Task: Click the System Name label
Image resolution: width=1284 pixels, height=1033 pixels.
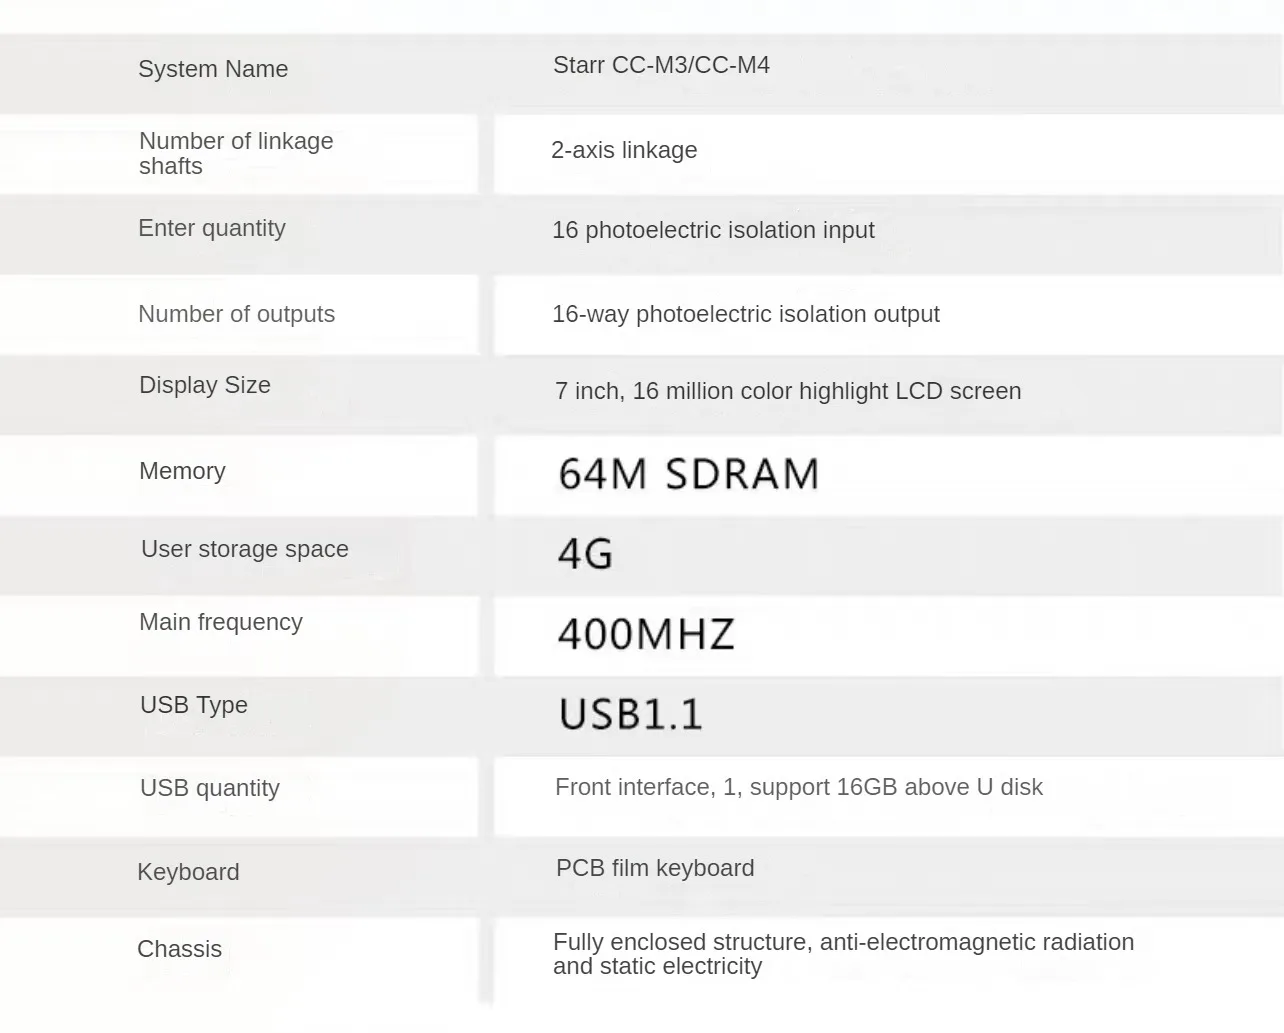Action: (213, 69)
